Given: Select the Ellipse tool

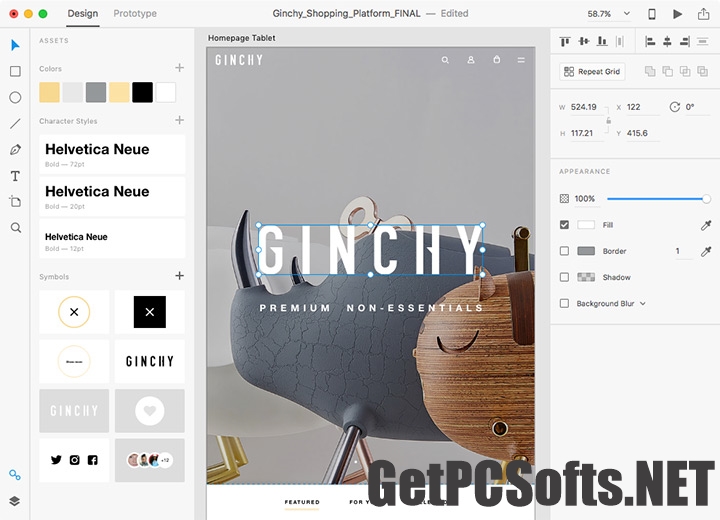Looking at the screenshot, I should coord(15,97).
